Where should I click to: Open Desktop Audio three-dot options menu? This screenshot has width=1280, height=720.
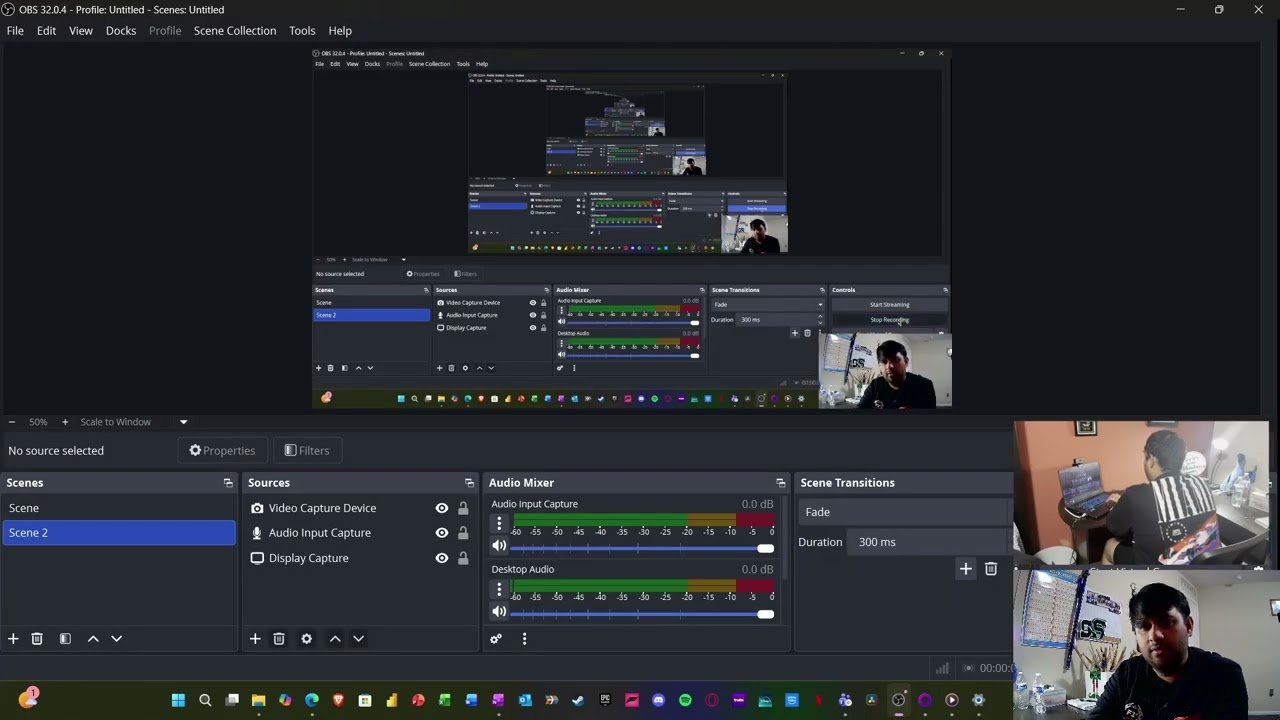pos(499,590)
